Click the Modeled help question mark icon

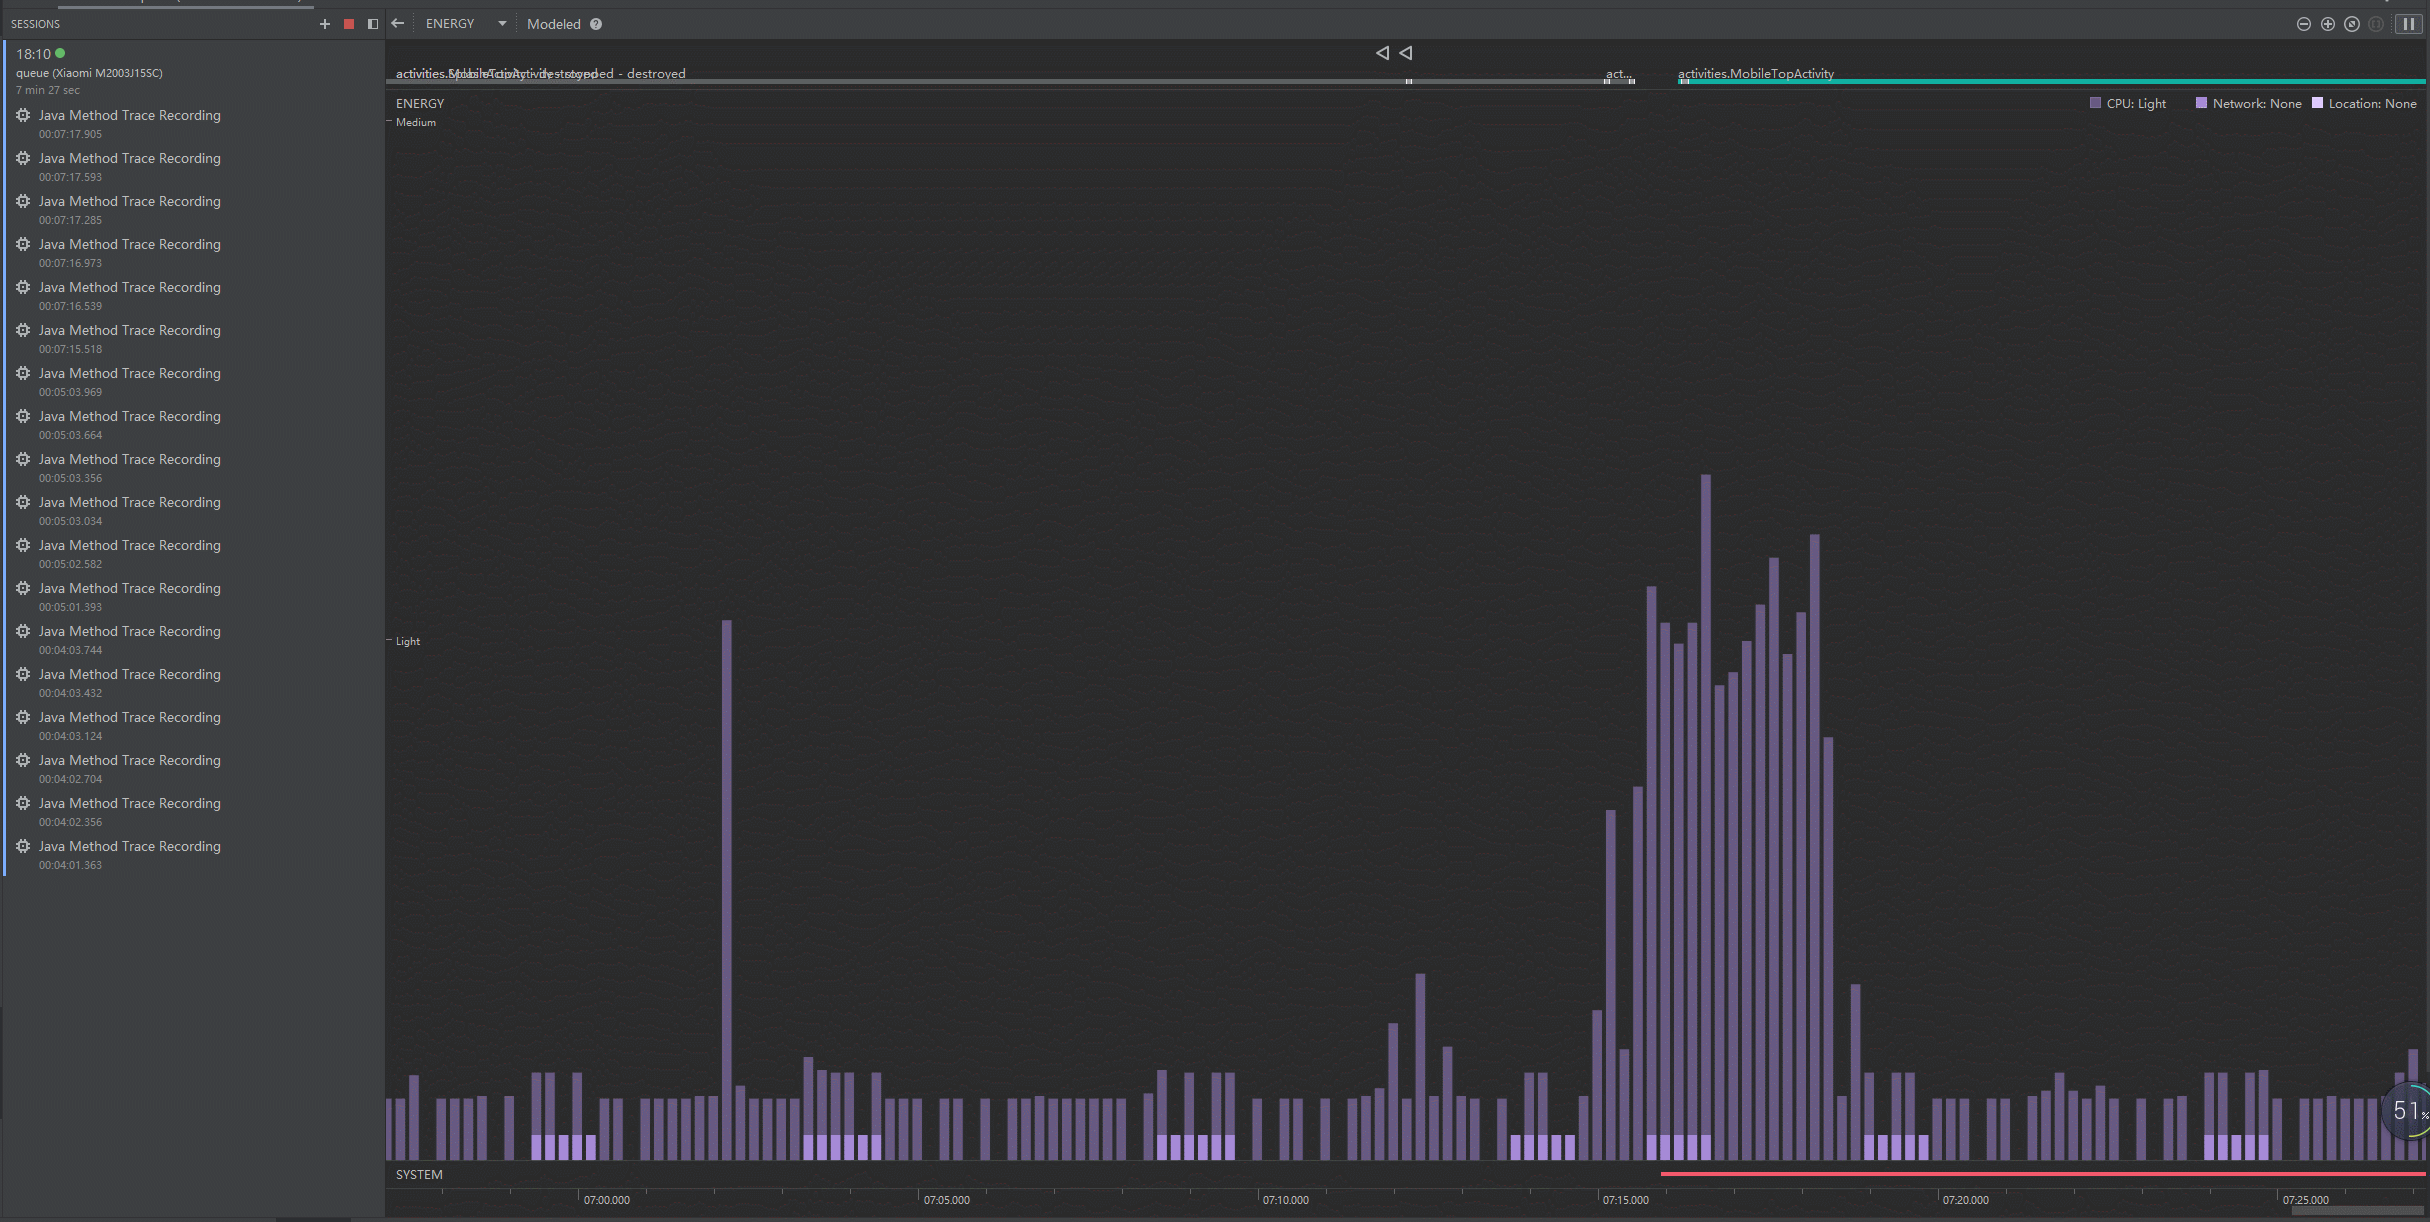[596, 24]
